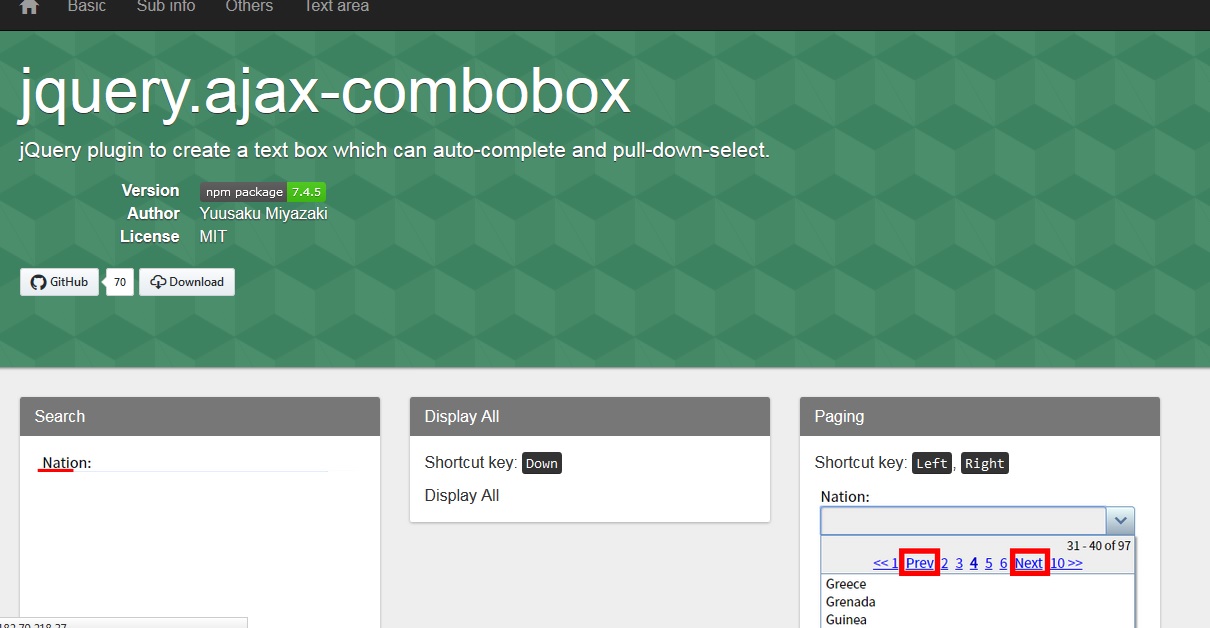Click the '31 - 40 of 97' counter
Image resolution: width=1210 pixels, height=628 pixels.
(1098, 546)
